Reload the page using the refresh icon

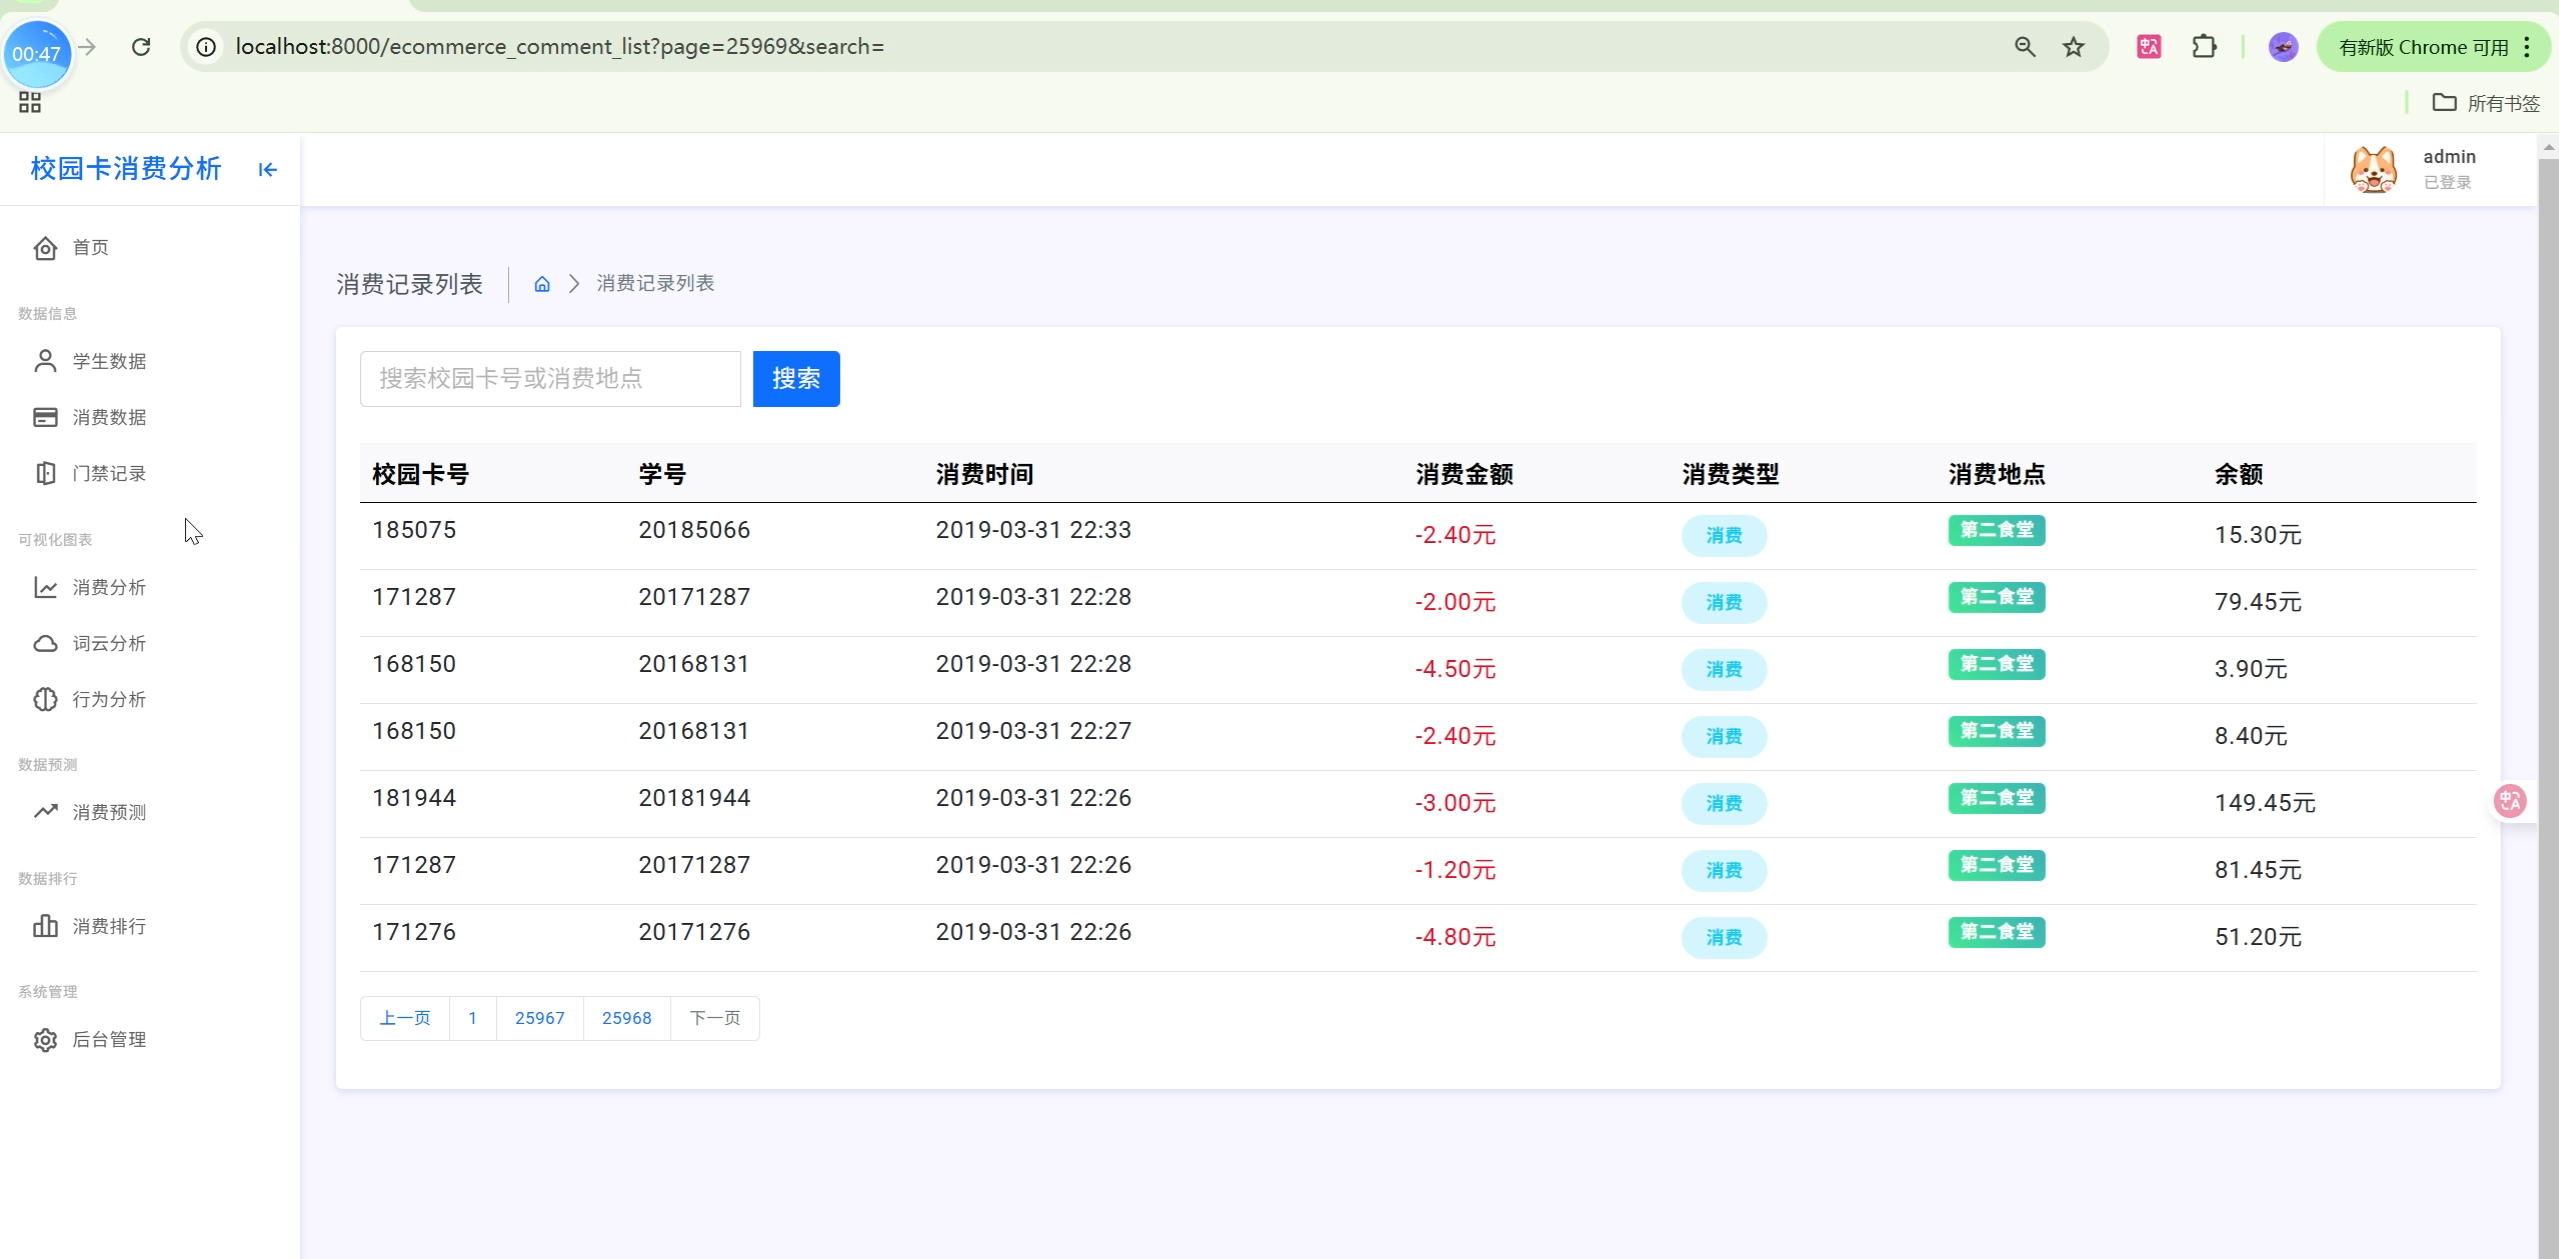pos(141,47)
